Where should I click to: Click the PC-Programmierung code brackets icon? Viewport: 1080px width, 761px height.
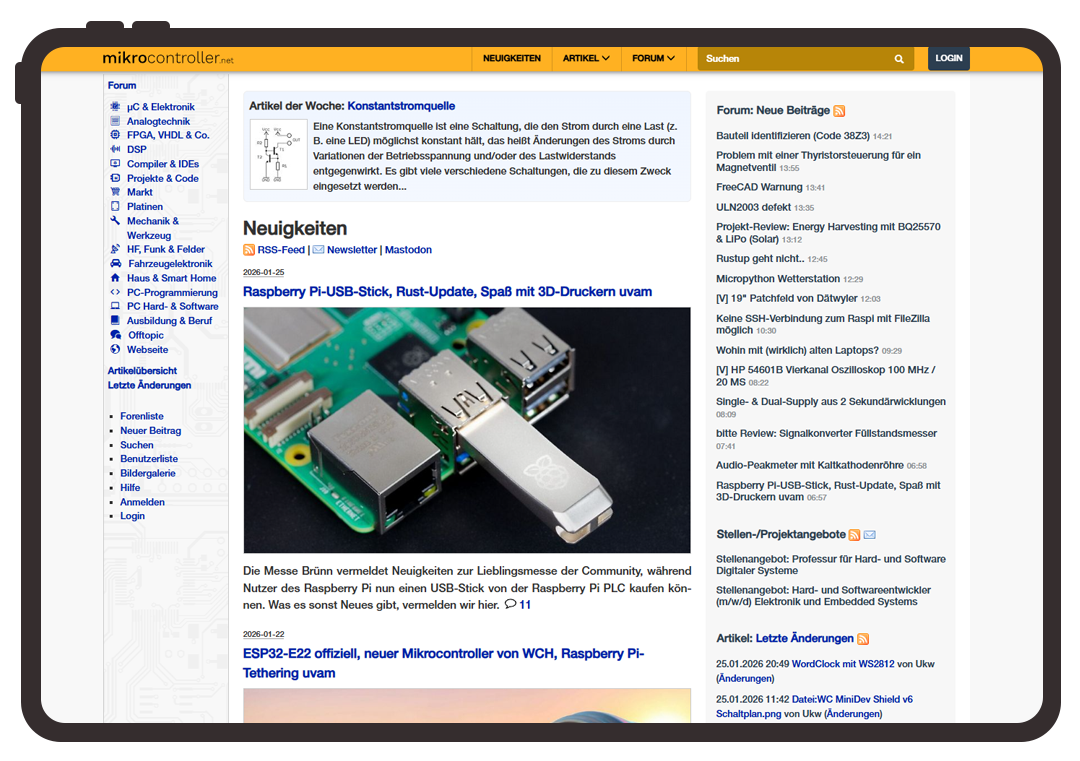click(115, 293)
